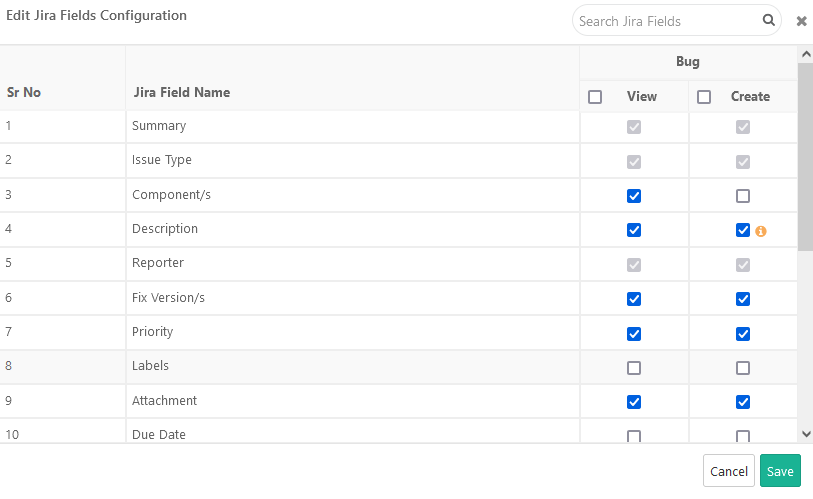Uncheck Create for Attachment field
813x499 pixels.
pos(743,402)
